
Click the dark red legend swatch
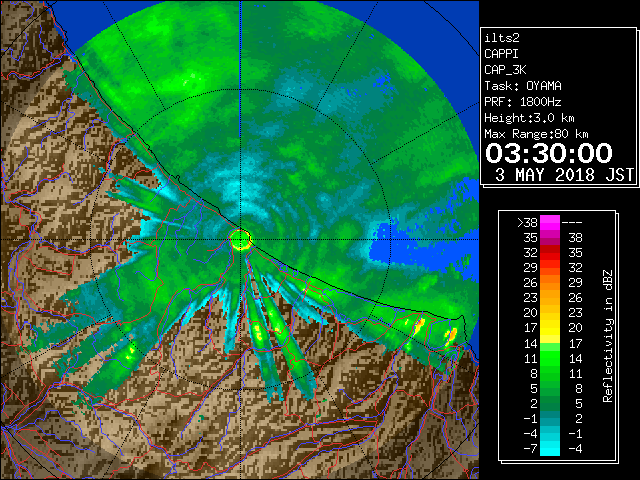[550, 252]
